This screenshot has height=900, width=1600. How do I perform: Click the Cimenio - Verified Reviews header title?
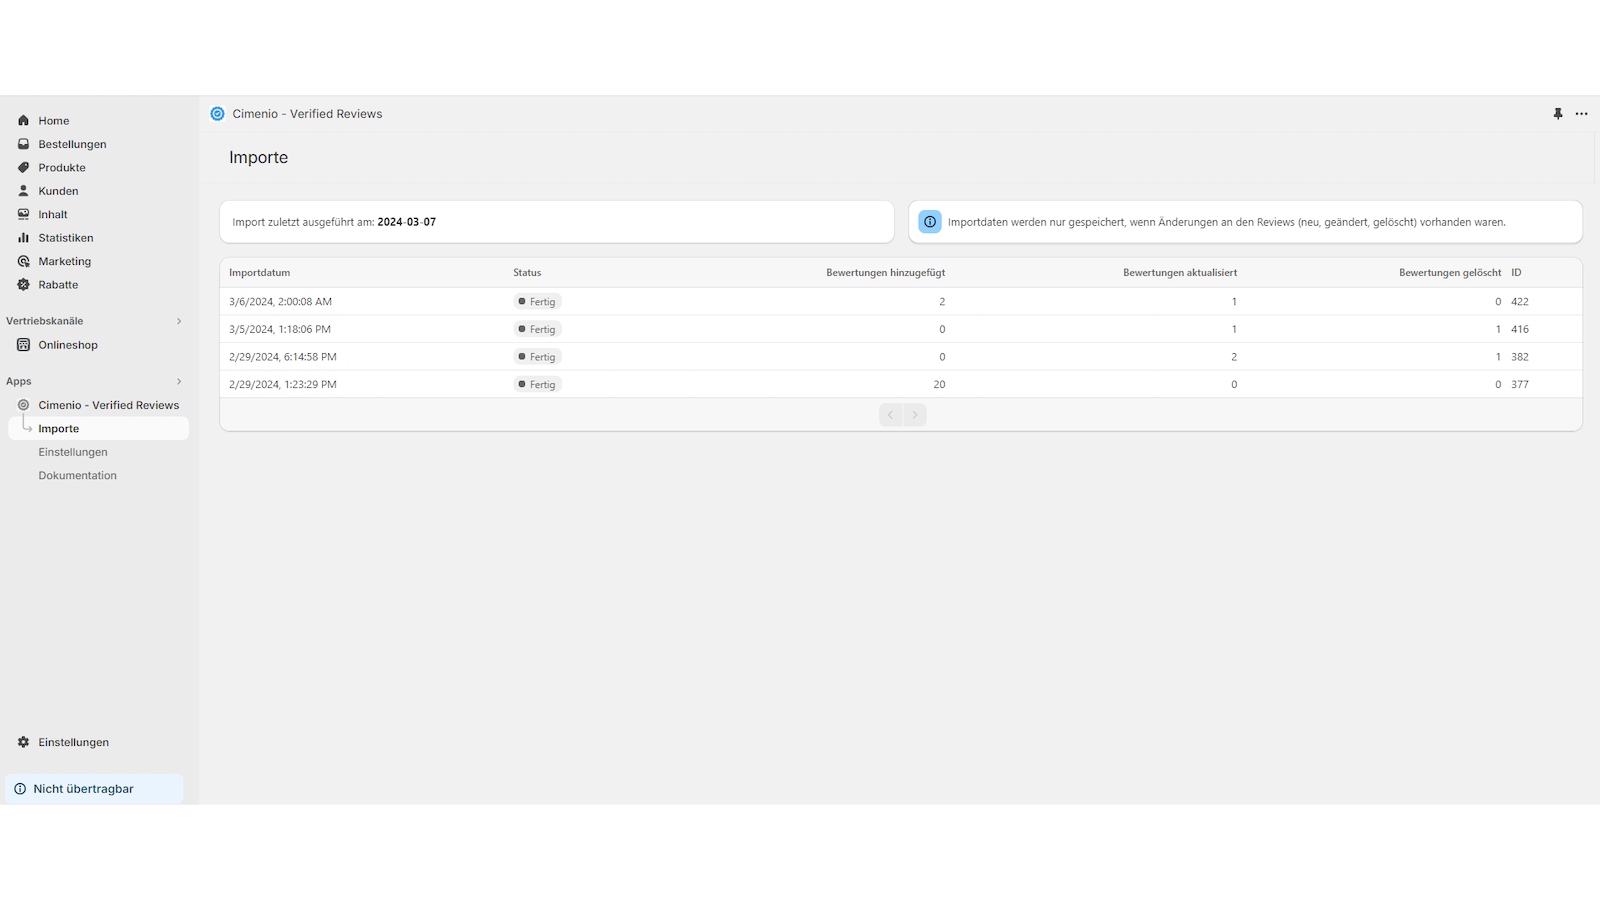point(308,114)
